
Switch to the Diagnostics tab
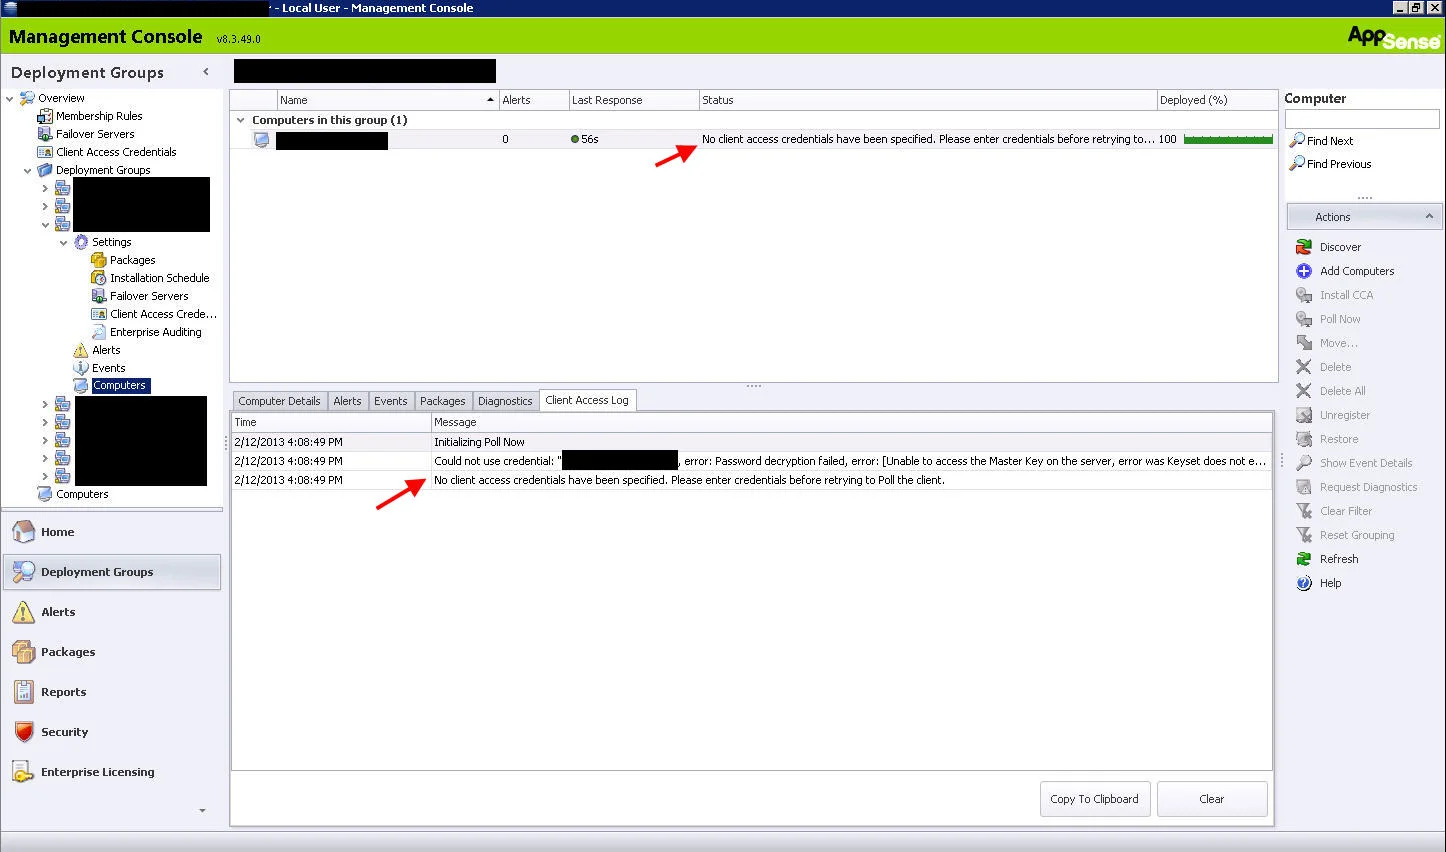505,401
